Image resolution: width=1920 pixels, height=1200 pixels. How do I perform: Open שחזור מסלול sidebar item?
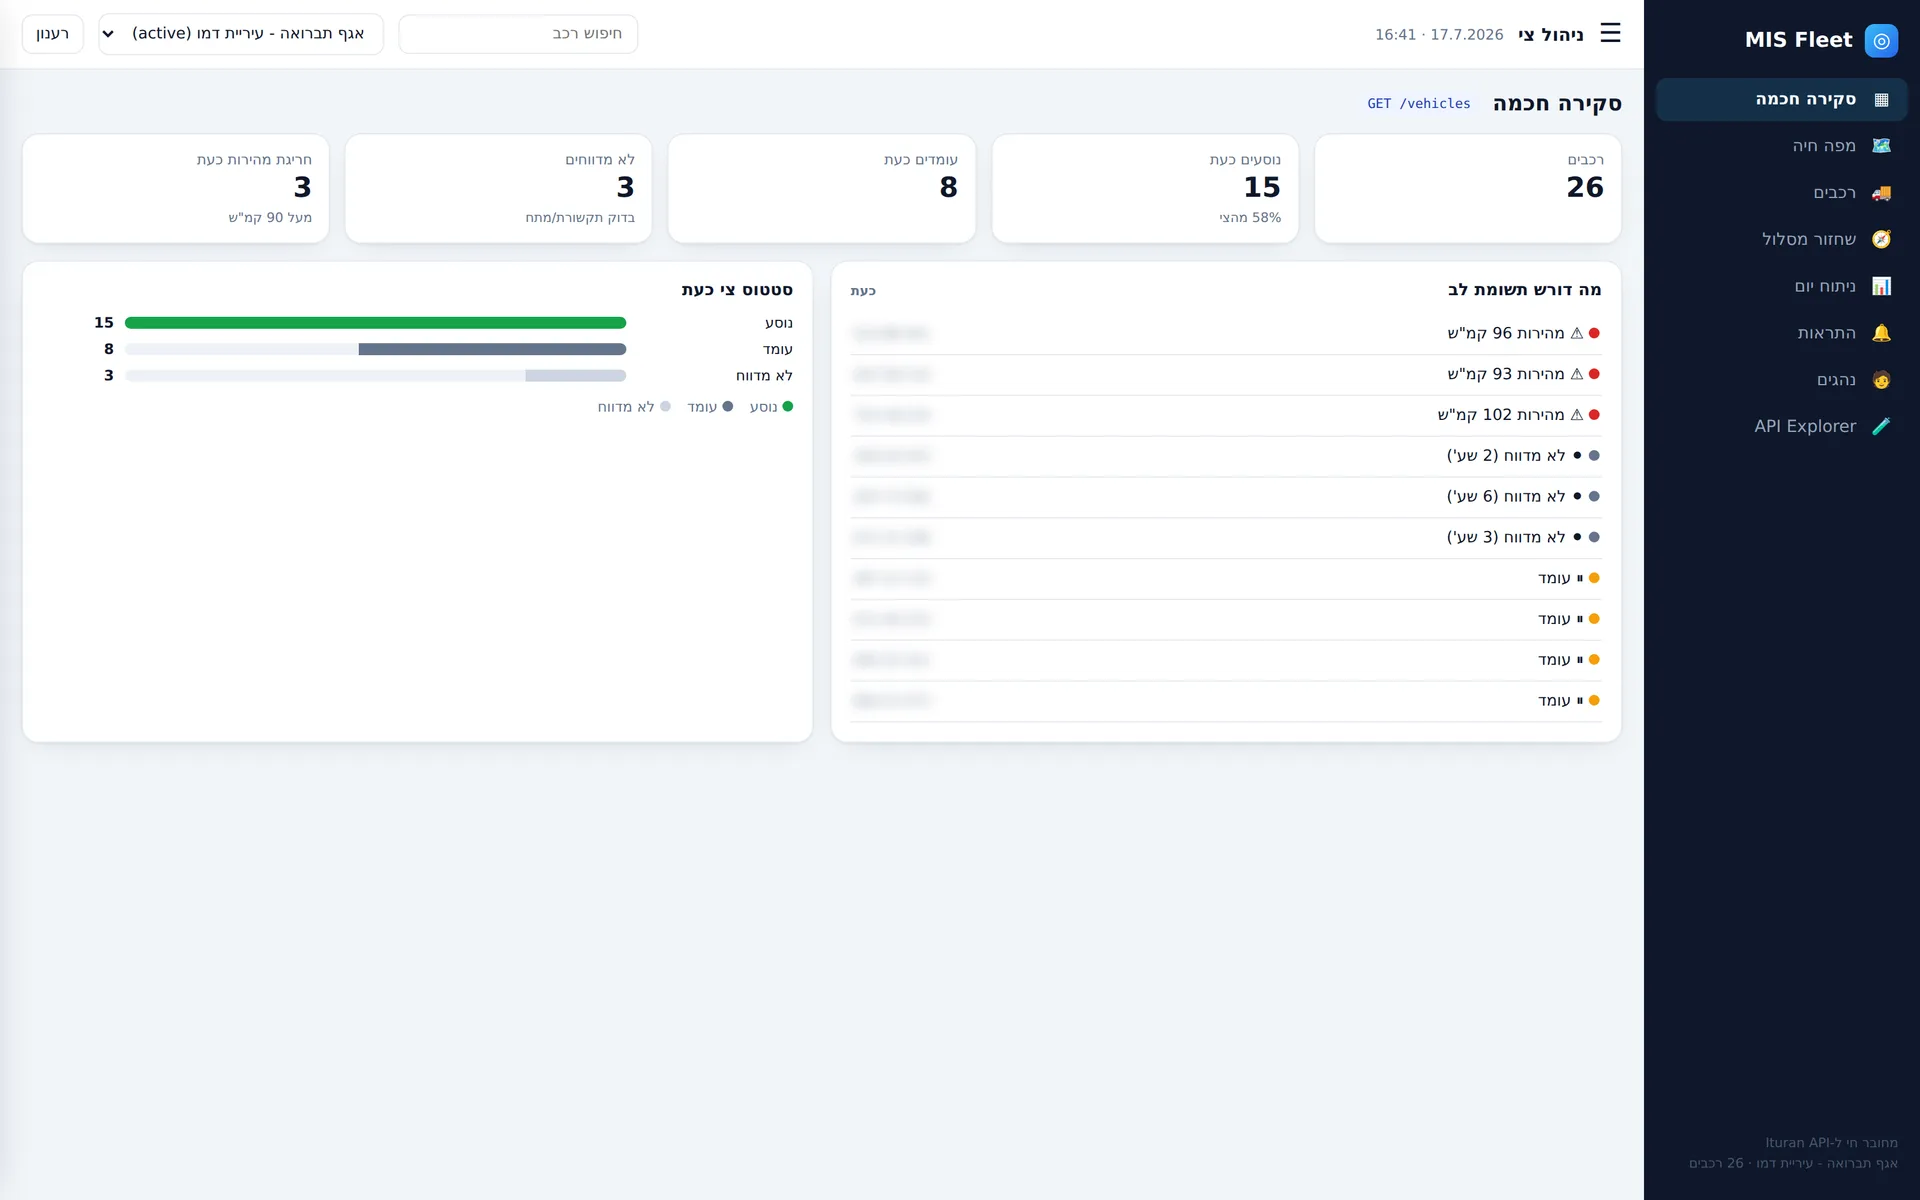pyautogui.click(x=1782, y=239)
